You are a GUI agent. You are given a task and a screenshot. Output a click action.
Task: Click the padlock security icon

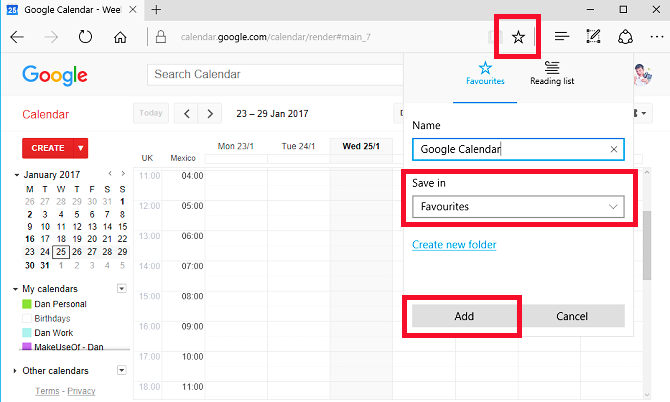pyautogui.click(x=161, y=37)
